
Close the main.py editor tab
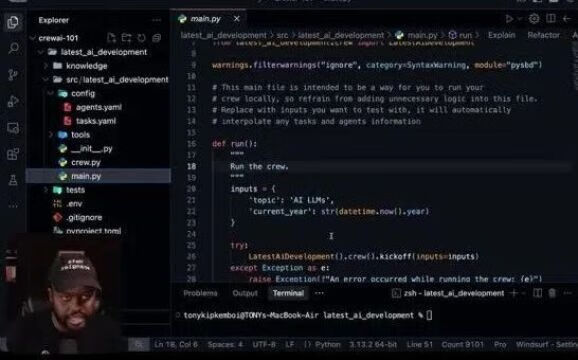click(237, 18)
